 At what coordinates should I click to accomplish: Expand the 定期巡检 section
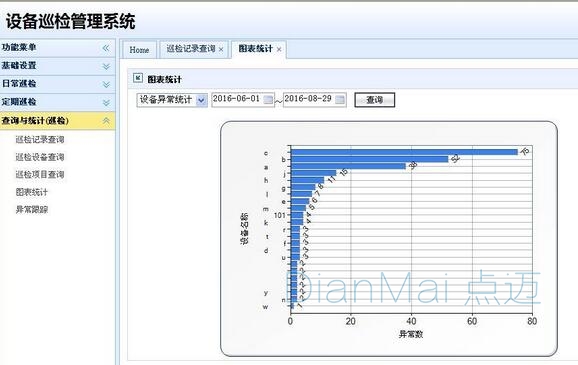tap(106, 102)
